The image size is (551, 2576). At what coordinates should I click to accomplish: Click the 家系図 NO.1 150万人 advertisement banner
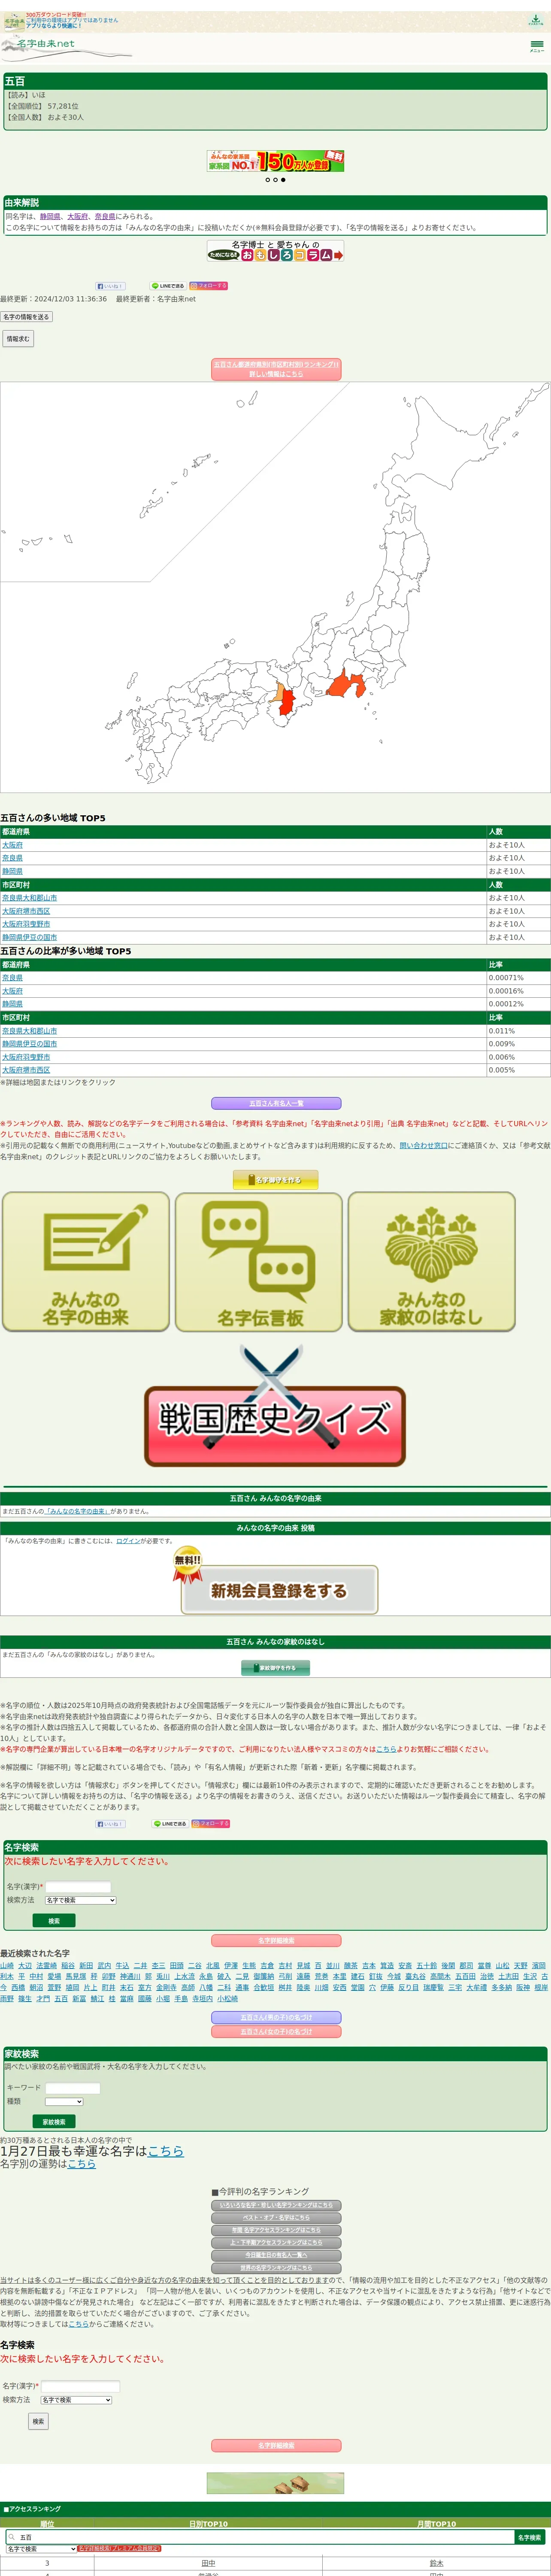pyautogui.click(x=275, y=161)
